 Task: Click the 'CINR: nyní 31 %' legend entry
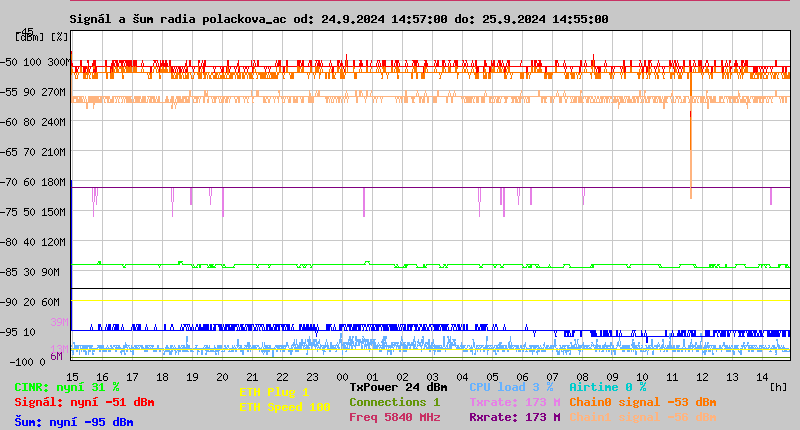pyautogui.click(x=67, y=388)
